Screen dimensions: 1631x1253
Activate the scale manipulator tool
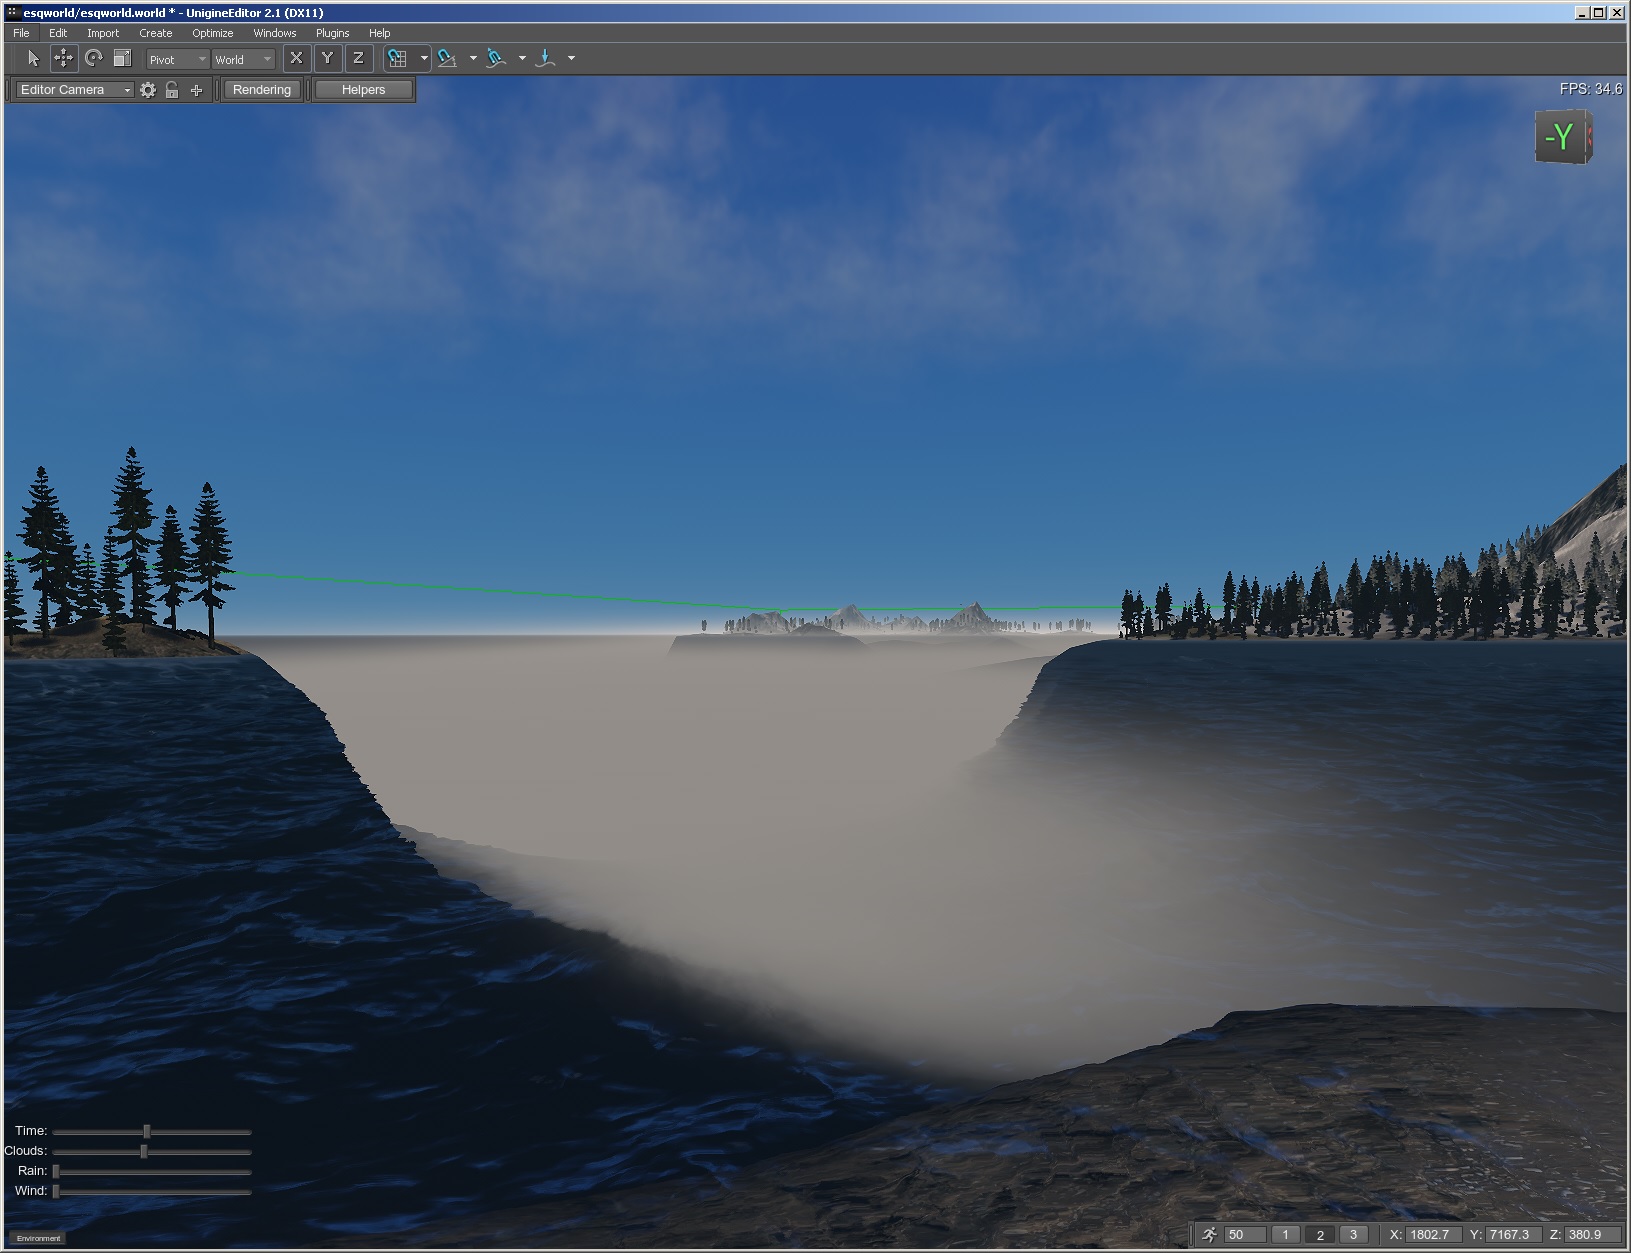(x=122, y=59)
